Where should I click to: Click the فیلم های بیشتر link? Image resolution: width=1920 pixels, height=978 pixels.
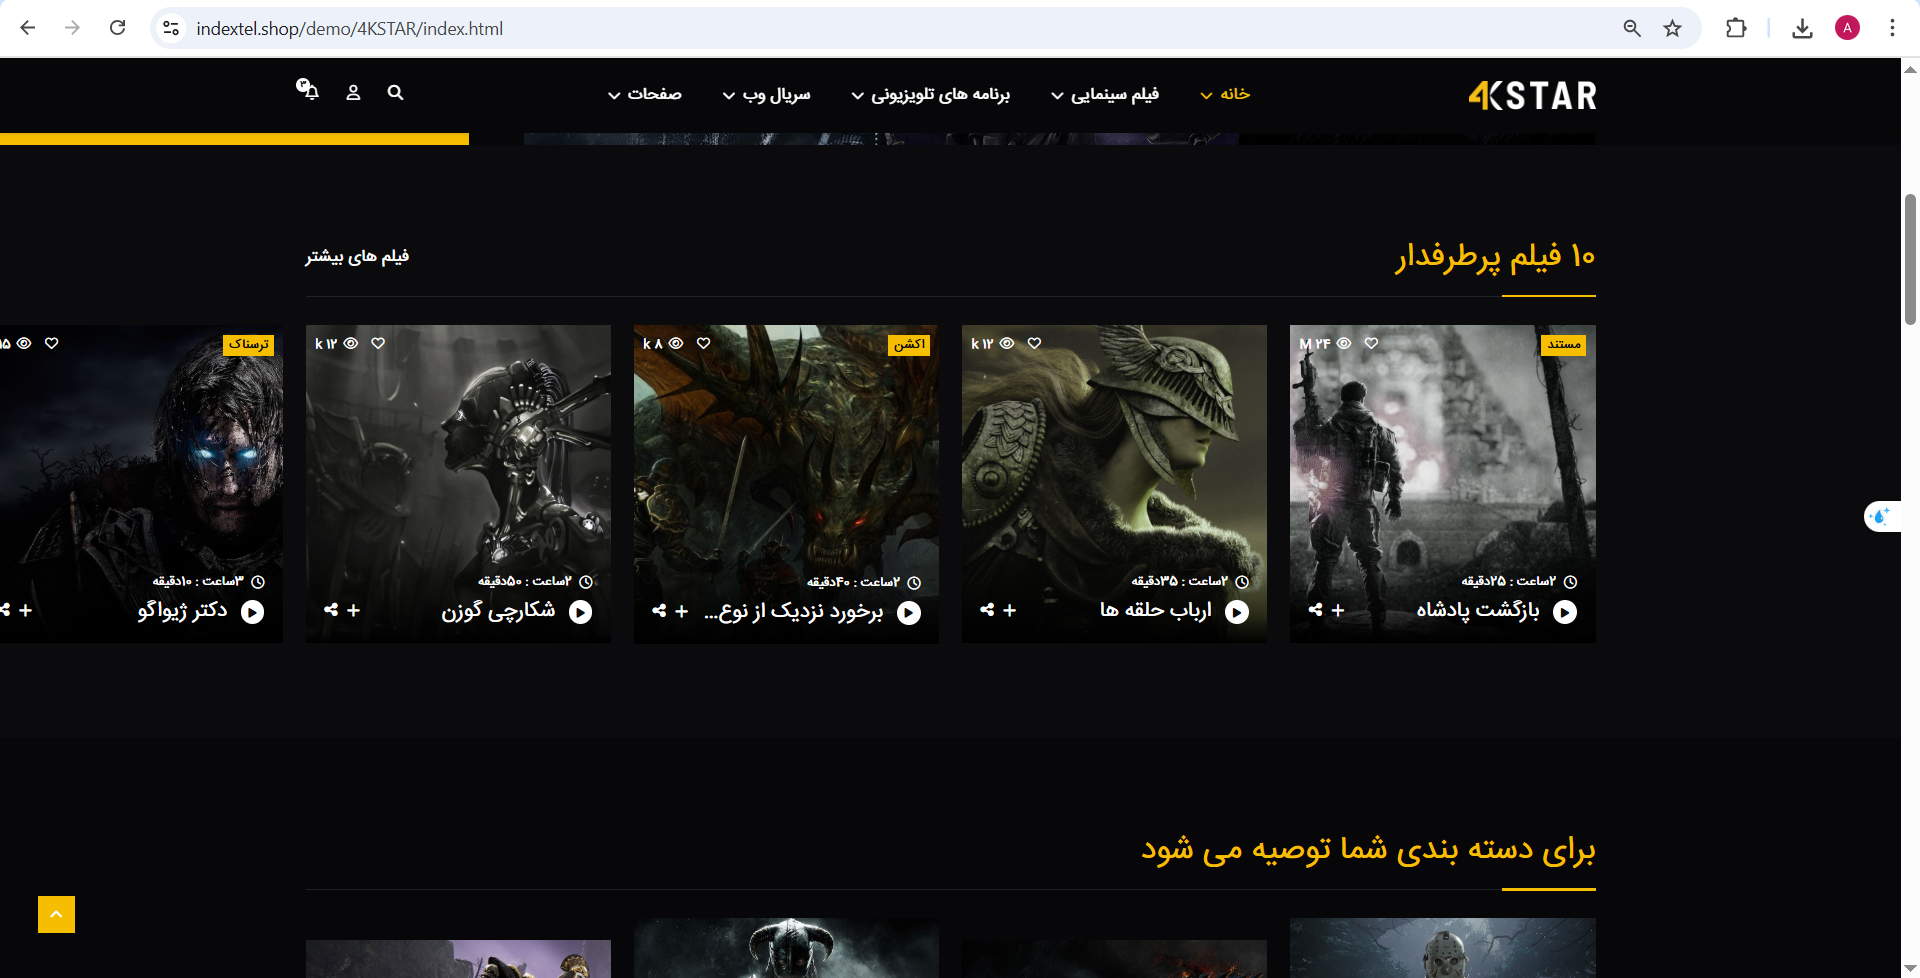tap(357, 257)
